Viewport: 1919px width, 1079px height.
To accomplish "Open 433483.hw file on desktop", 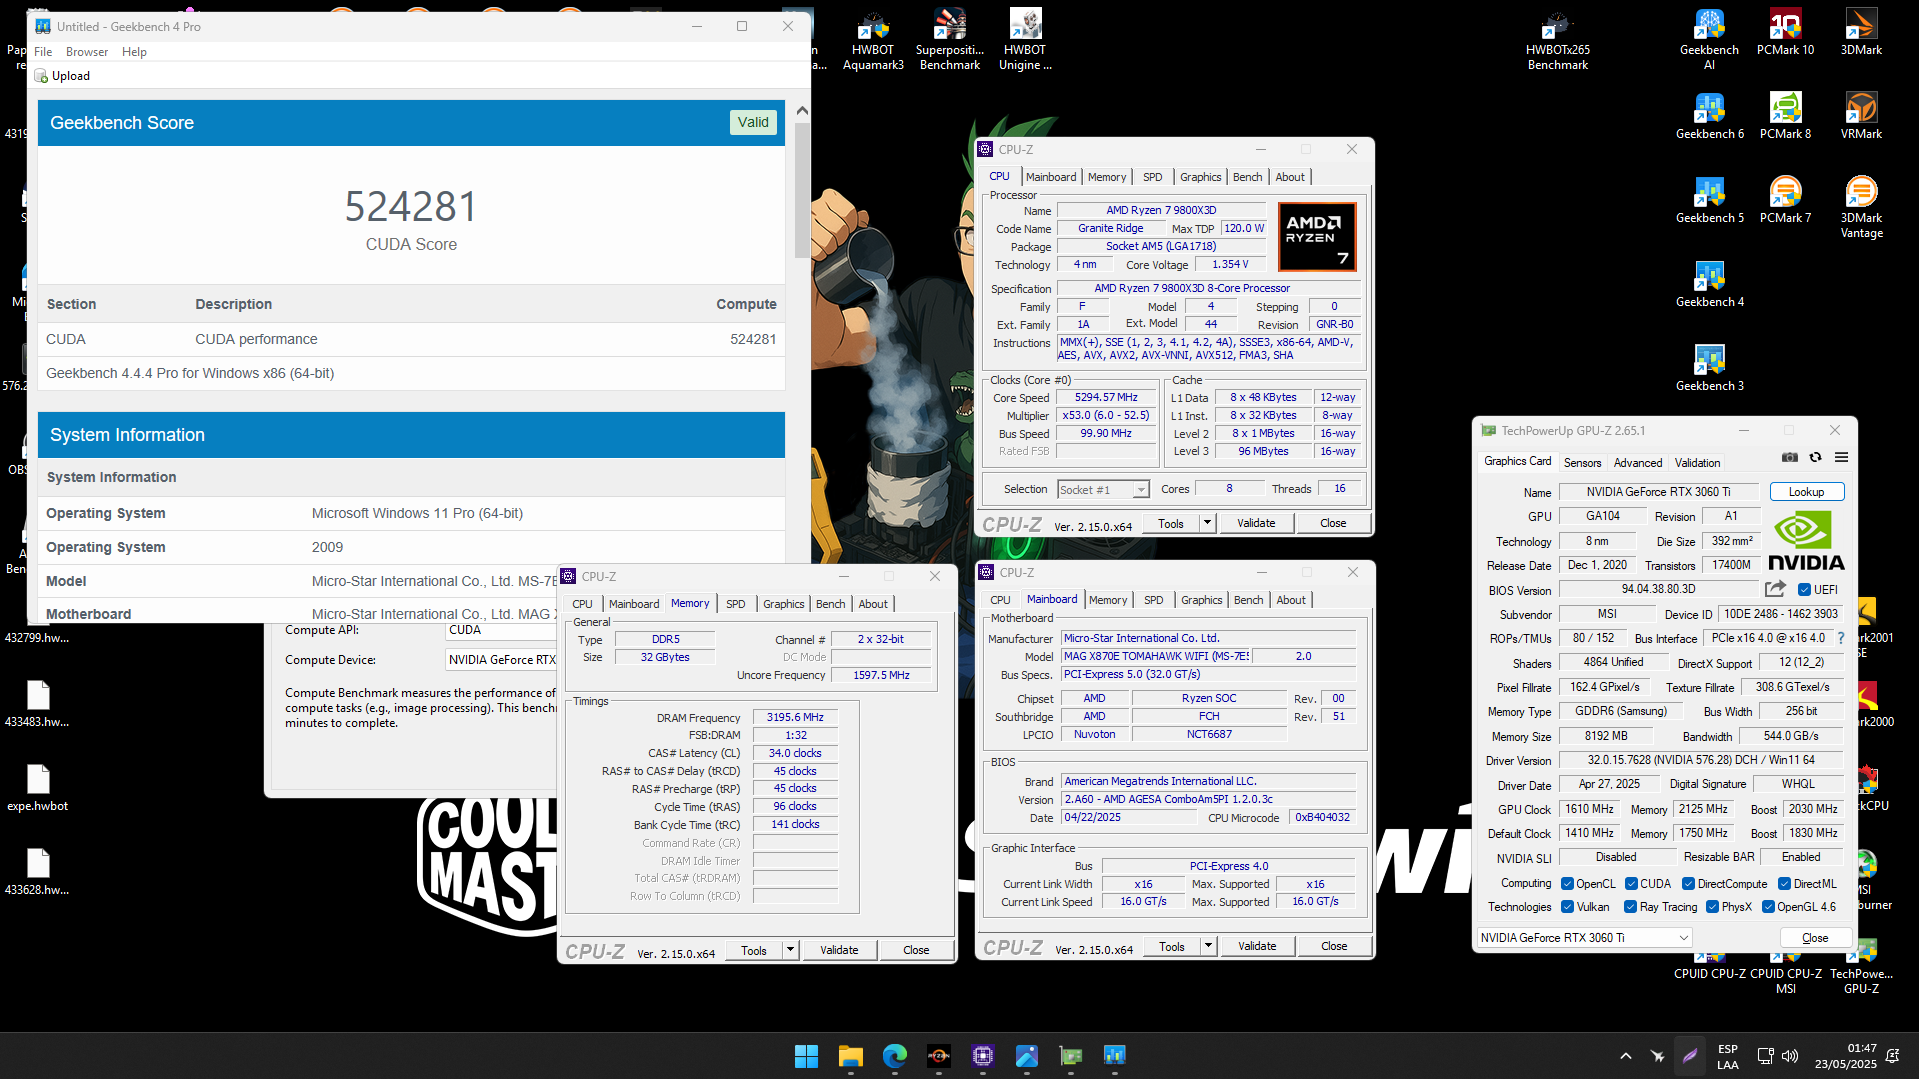I will pyautogui.click(x=37, y=704).
